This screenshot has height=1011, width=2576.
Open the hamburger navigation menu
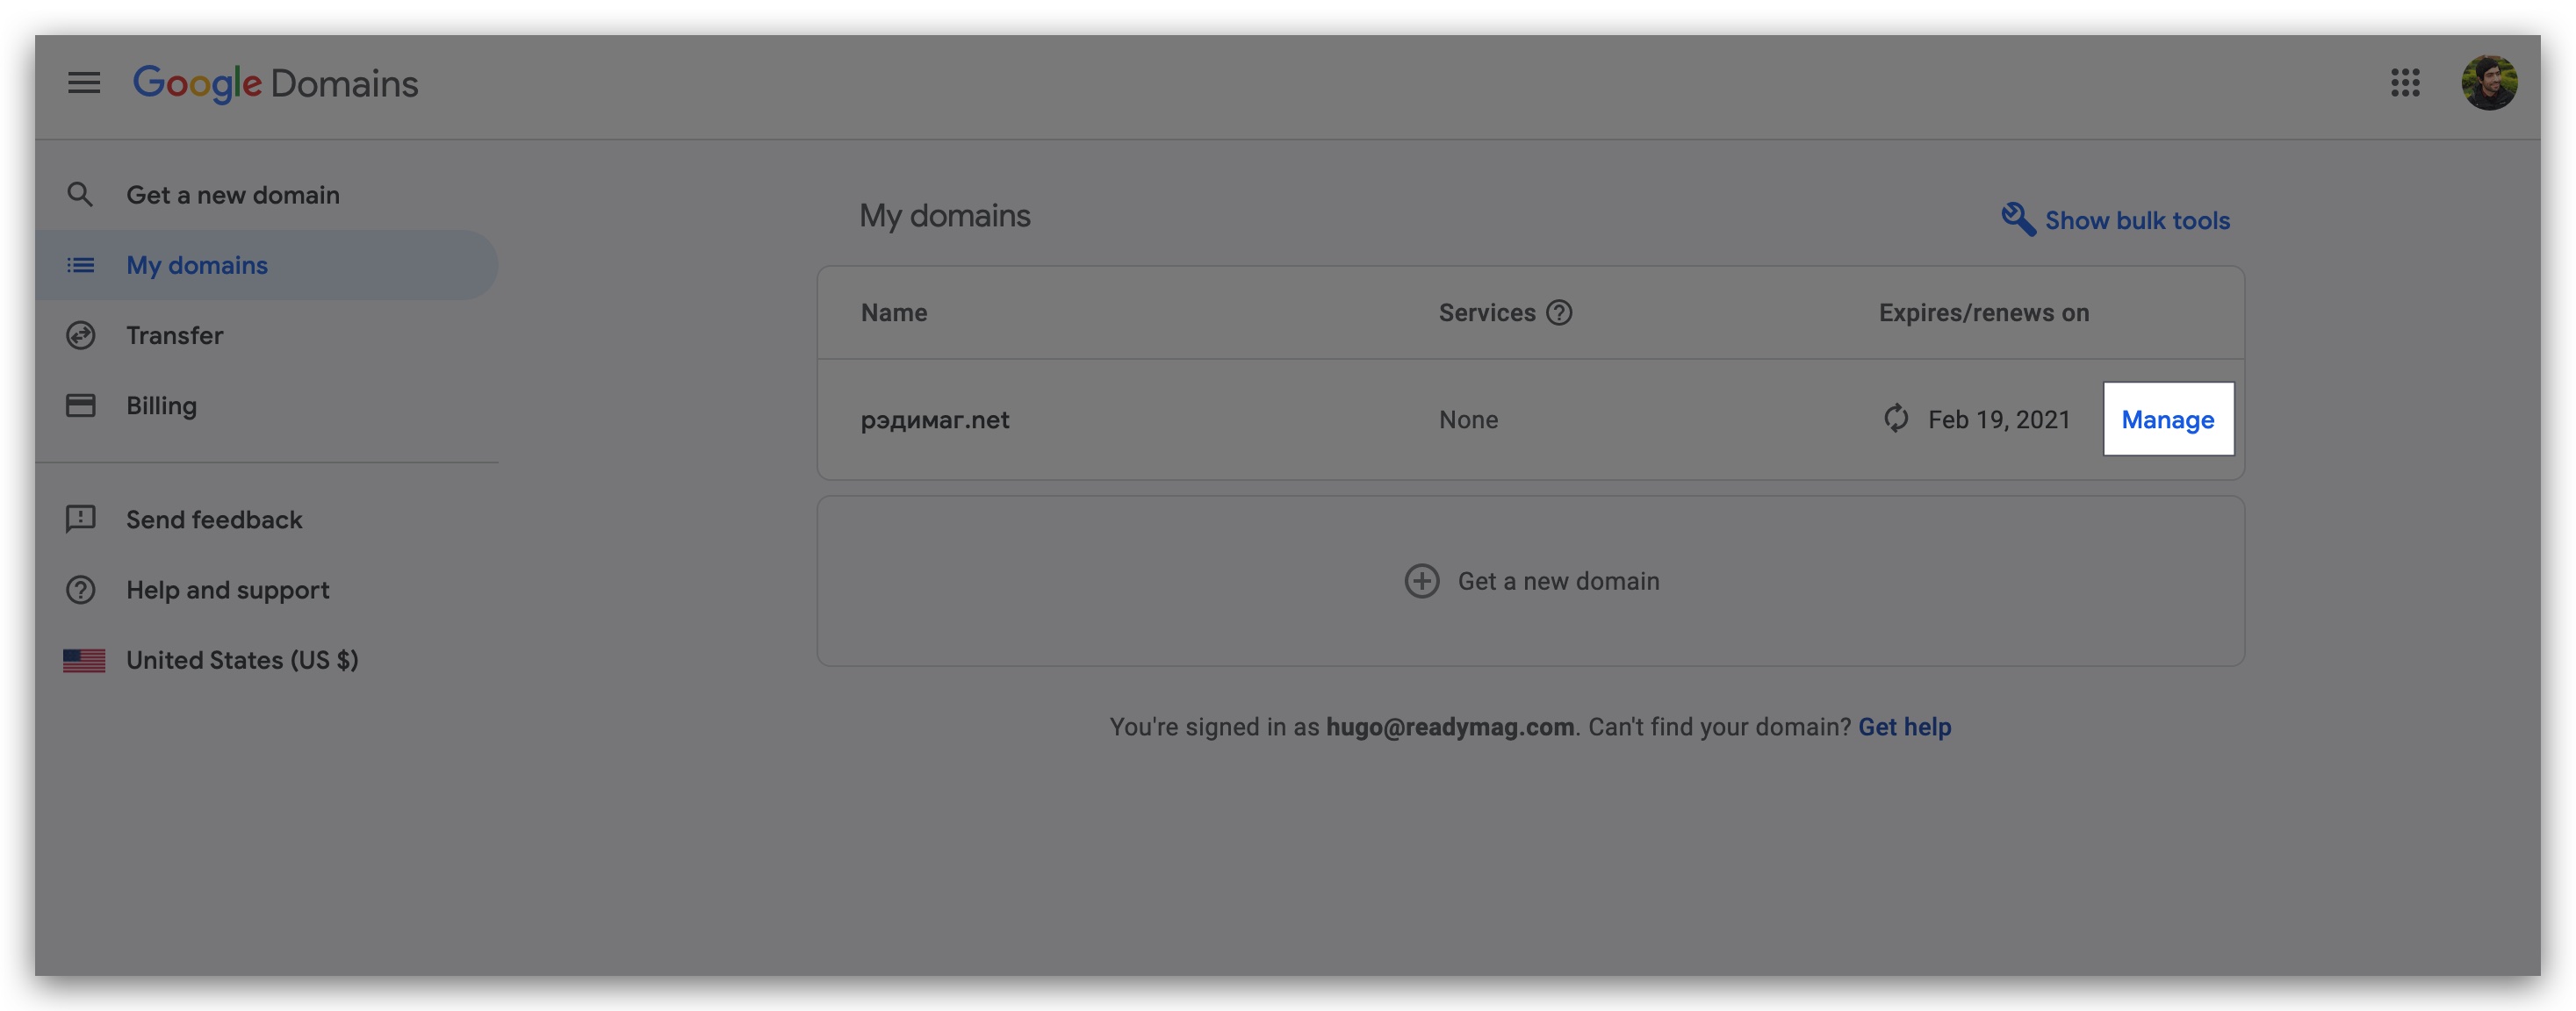click(x=84, y=84)
